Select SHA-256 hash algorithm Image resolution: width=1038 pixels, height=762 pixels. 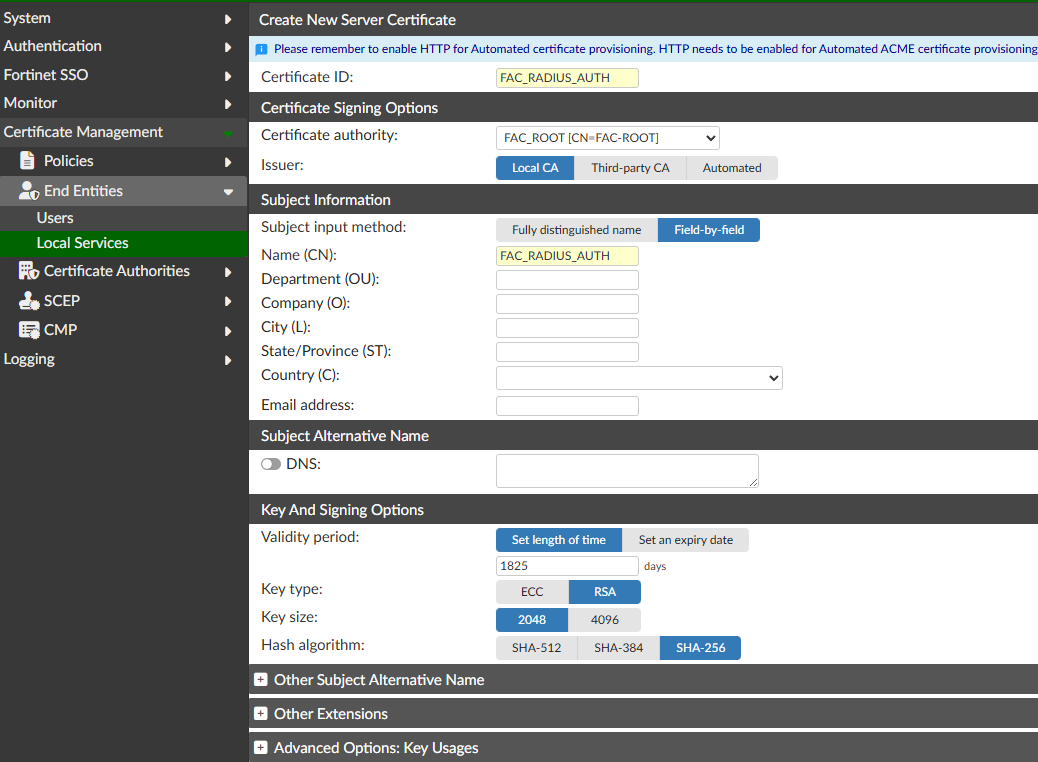coord(700,647)
